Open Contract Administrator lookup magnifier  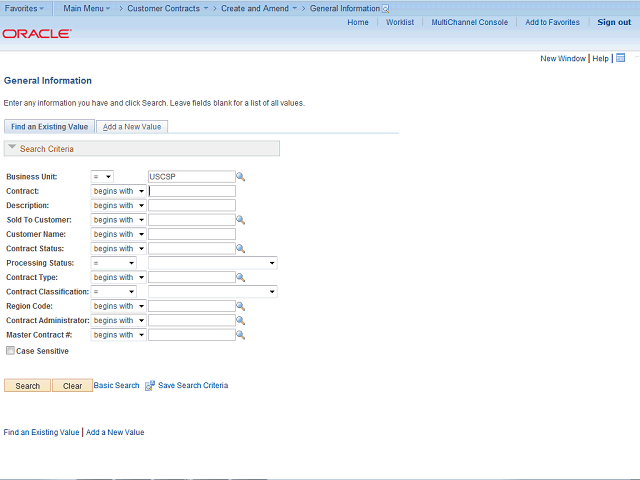point(241,321)
